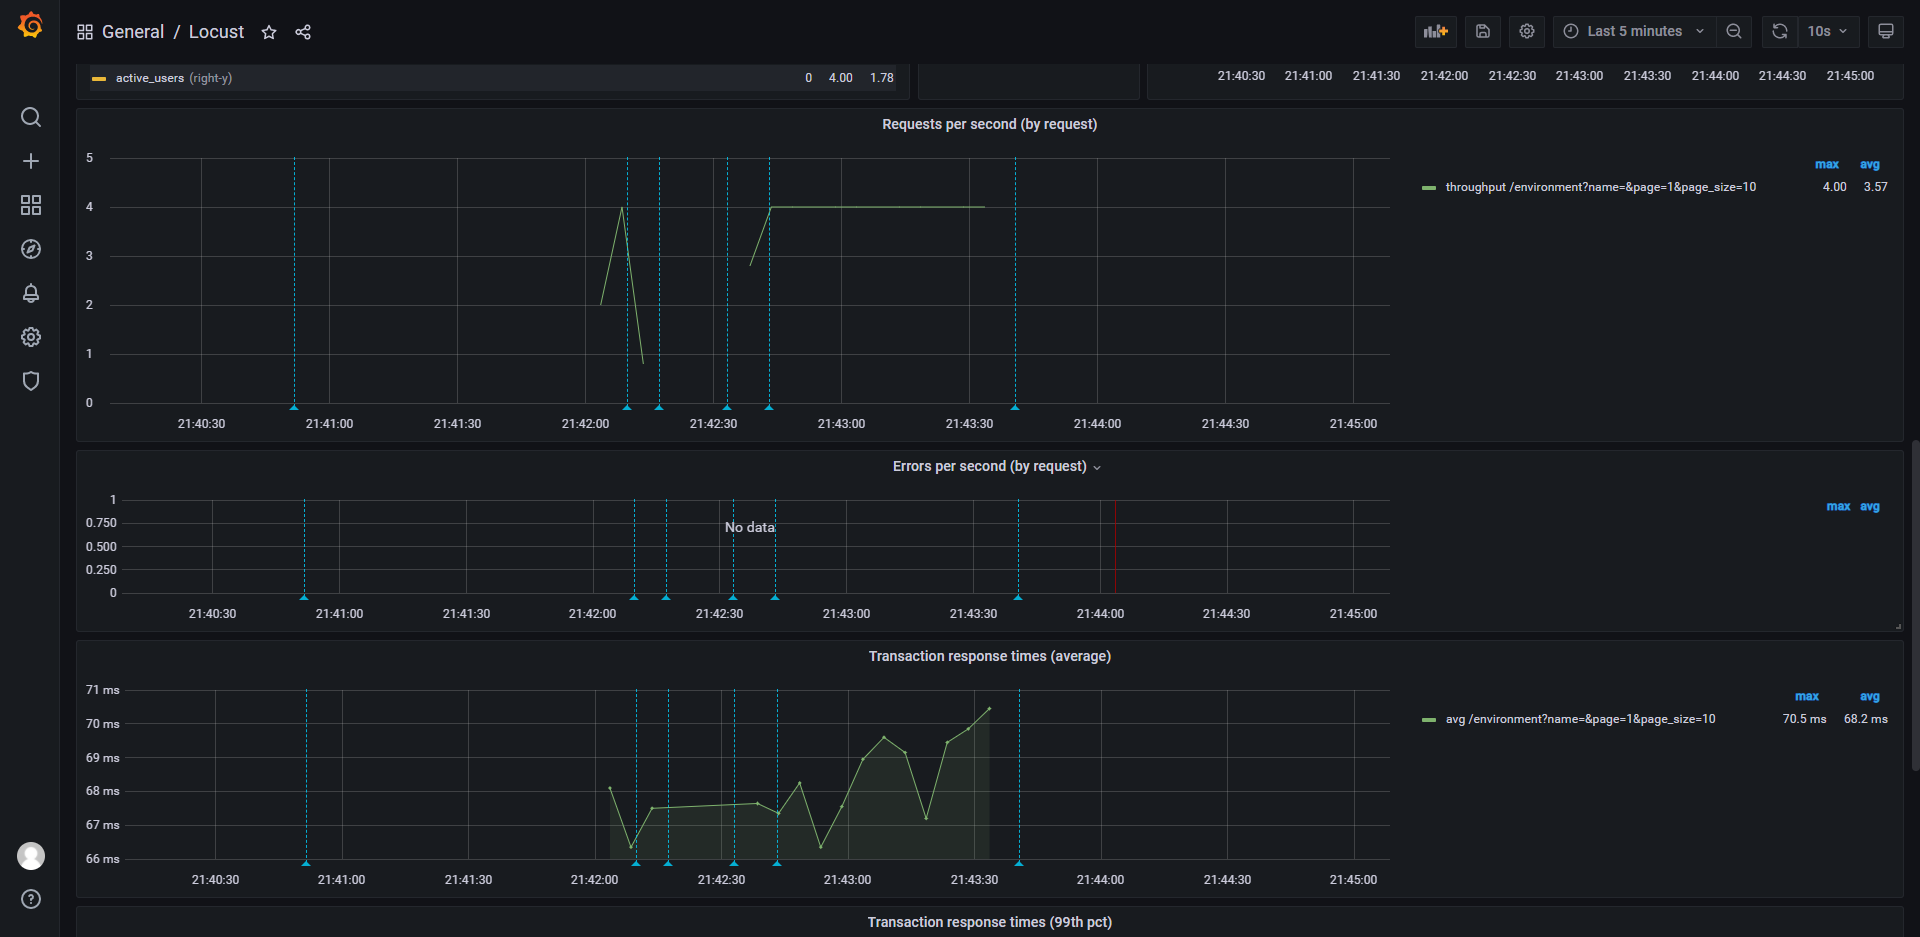Open Transaction response times (99th pct) title
The image size is (1920, 937).
click(990, 922)
